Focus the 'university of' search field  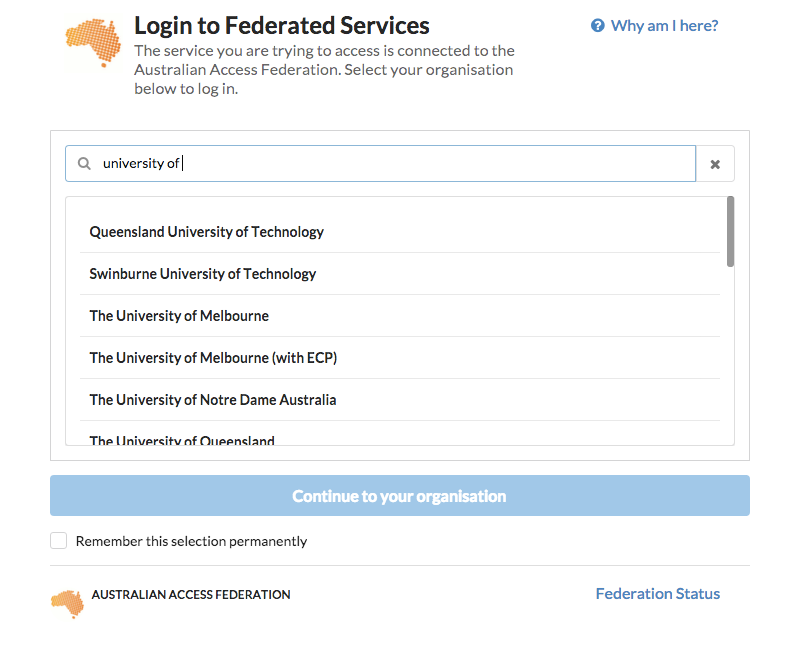[380, 164]
